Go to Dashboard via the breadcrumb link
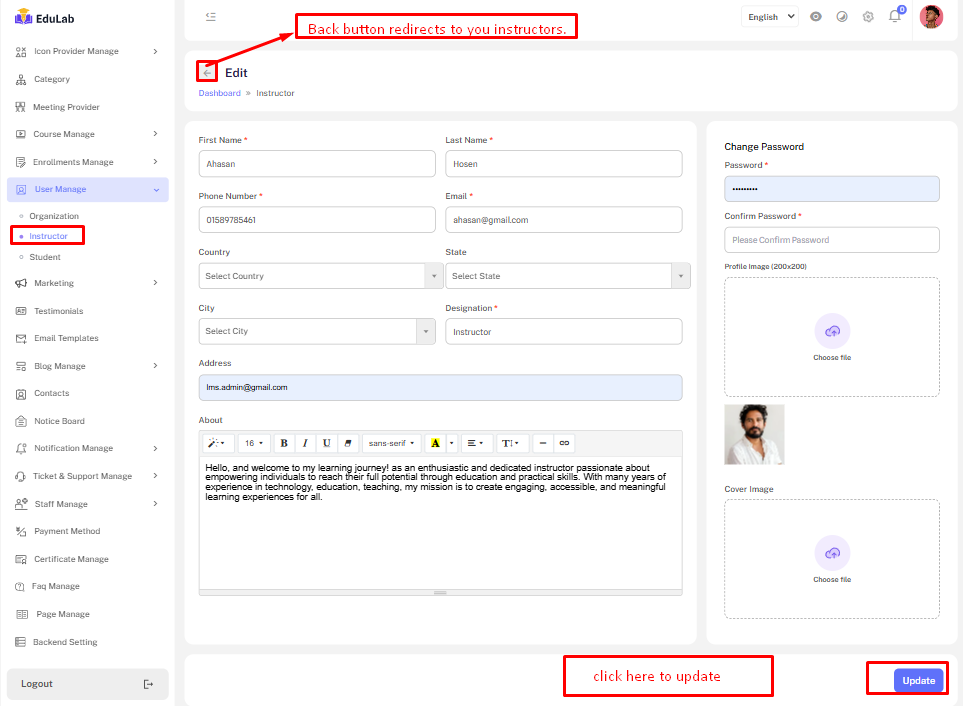The width and height of the screenshot is (963, 706). (219, 93)
